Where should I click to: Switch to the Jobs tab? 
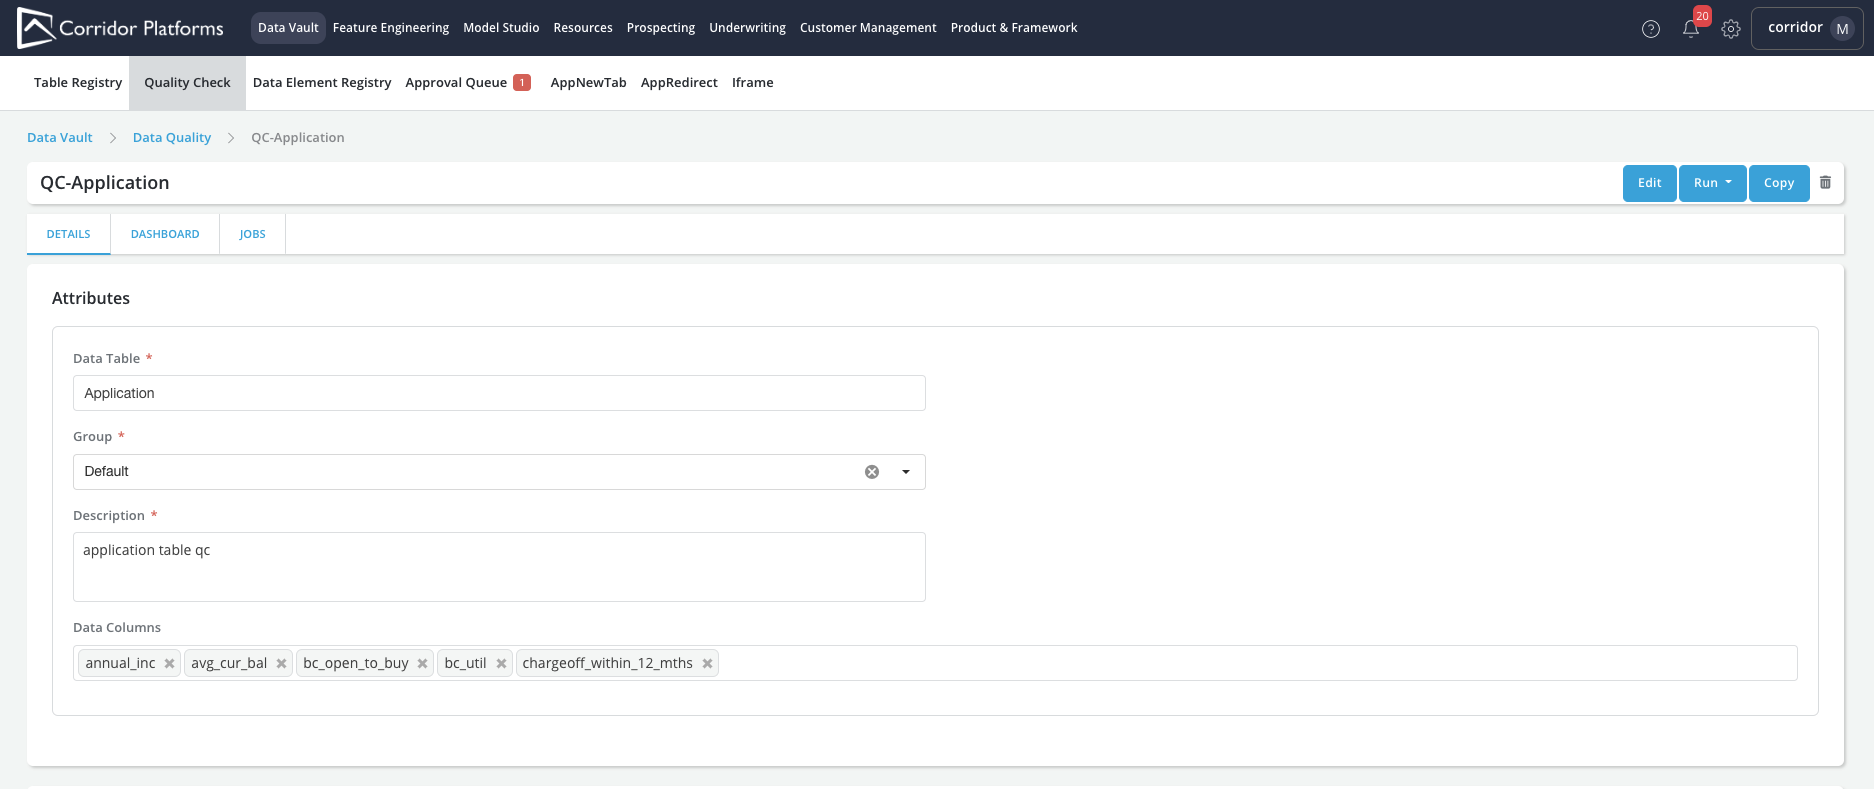tap(252, 234)
